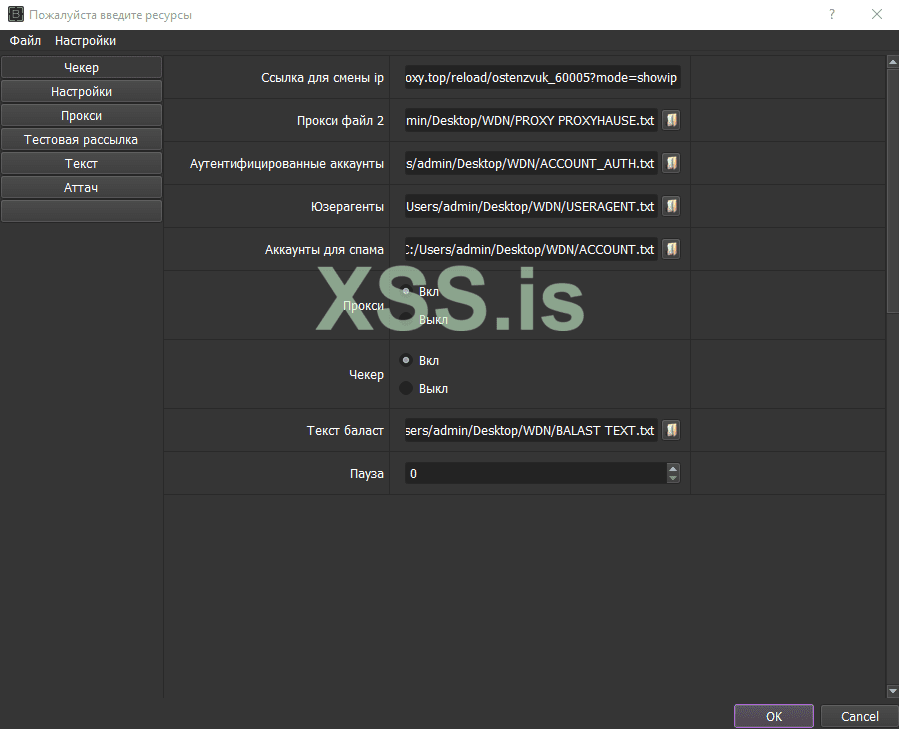Go to the Аттач section

[81, 188]
